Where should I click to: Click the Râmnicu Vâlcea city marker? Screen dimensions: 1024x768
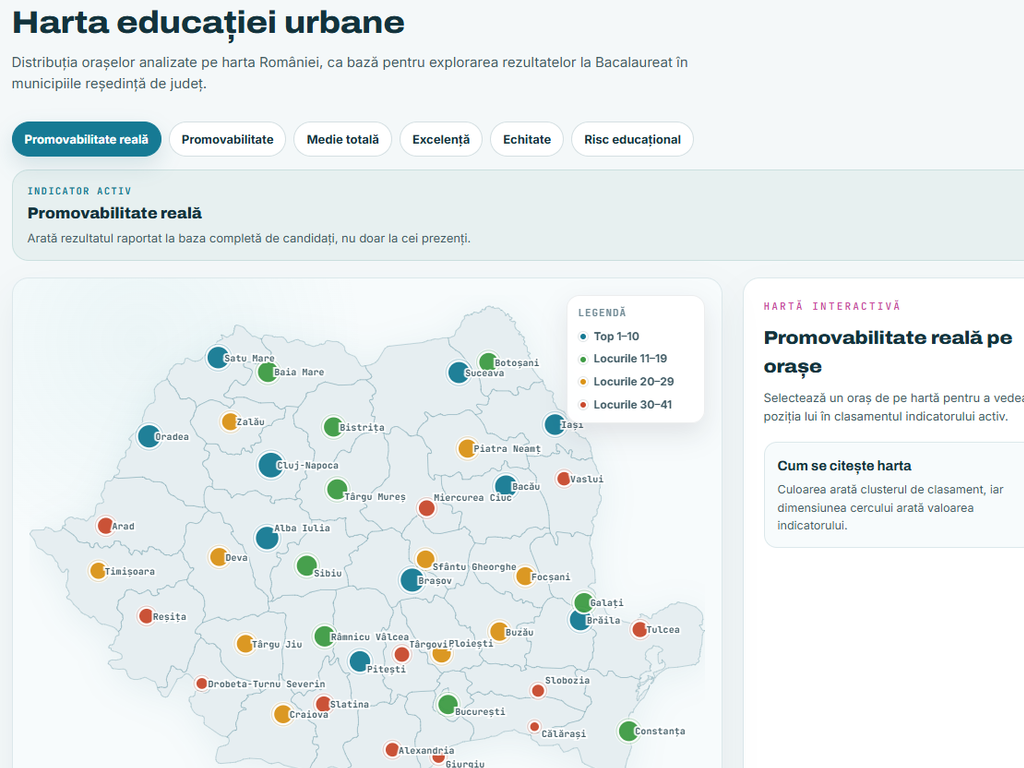[324, 636]
